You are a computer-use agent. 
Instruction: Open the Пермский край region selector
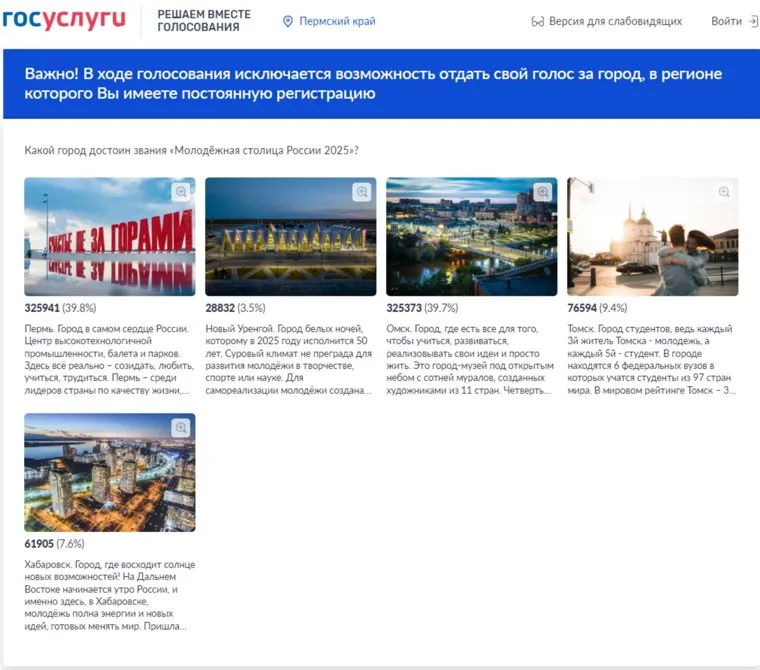tap(337, 21)
